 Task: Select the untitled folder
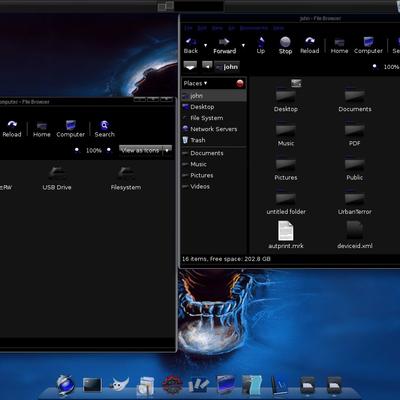(286, 203)
